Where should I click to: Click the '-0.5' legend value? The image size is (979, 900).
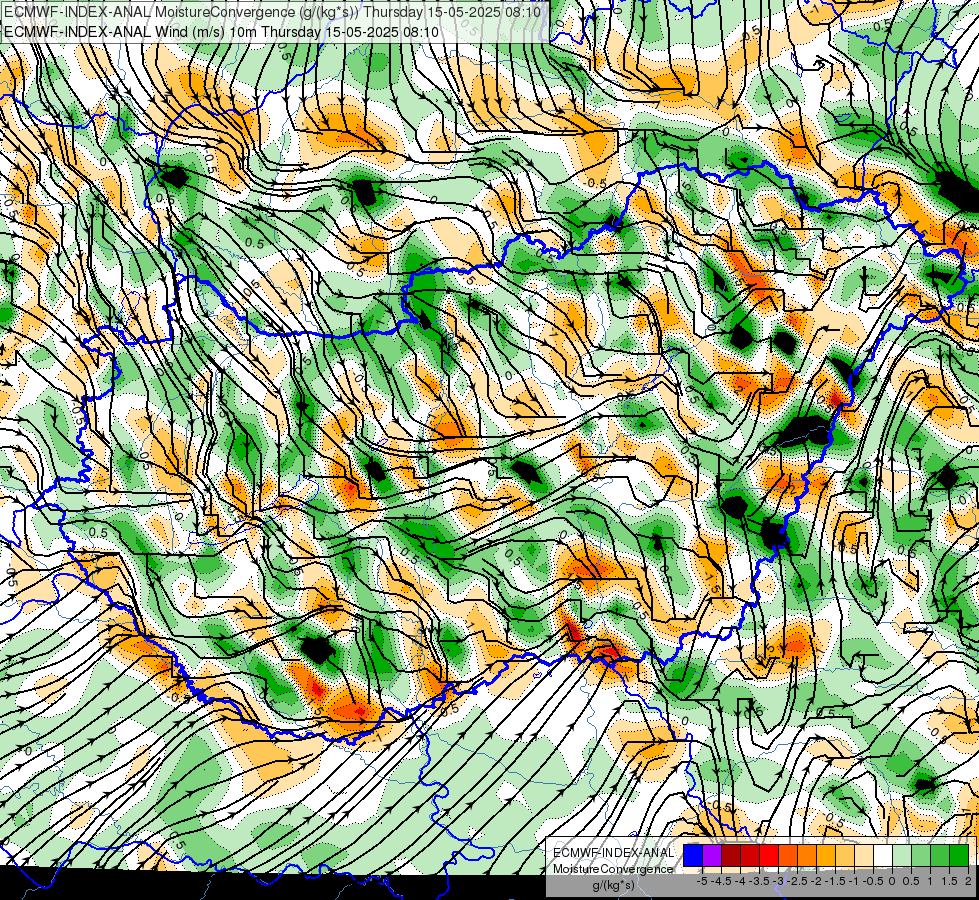(873, 881)
